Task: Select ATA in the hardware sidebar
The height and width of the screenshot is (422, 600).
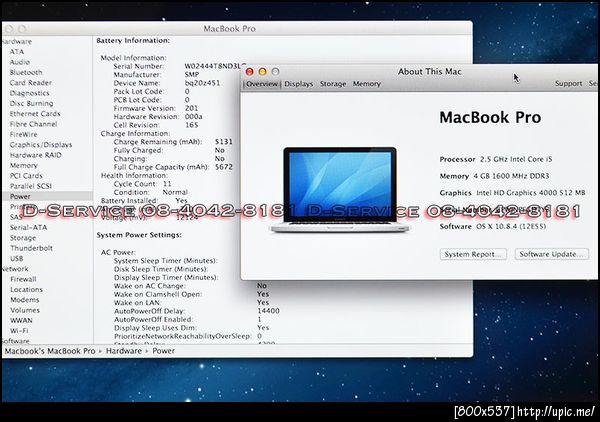Action: [x=17, y=52]
